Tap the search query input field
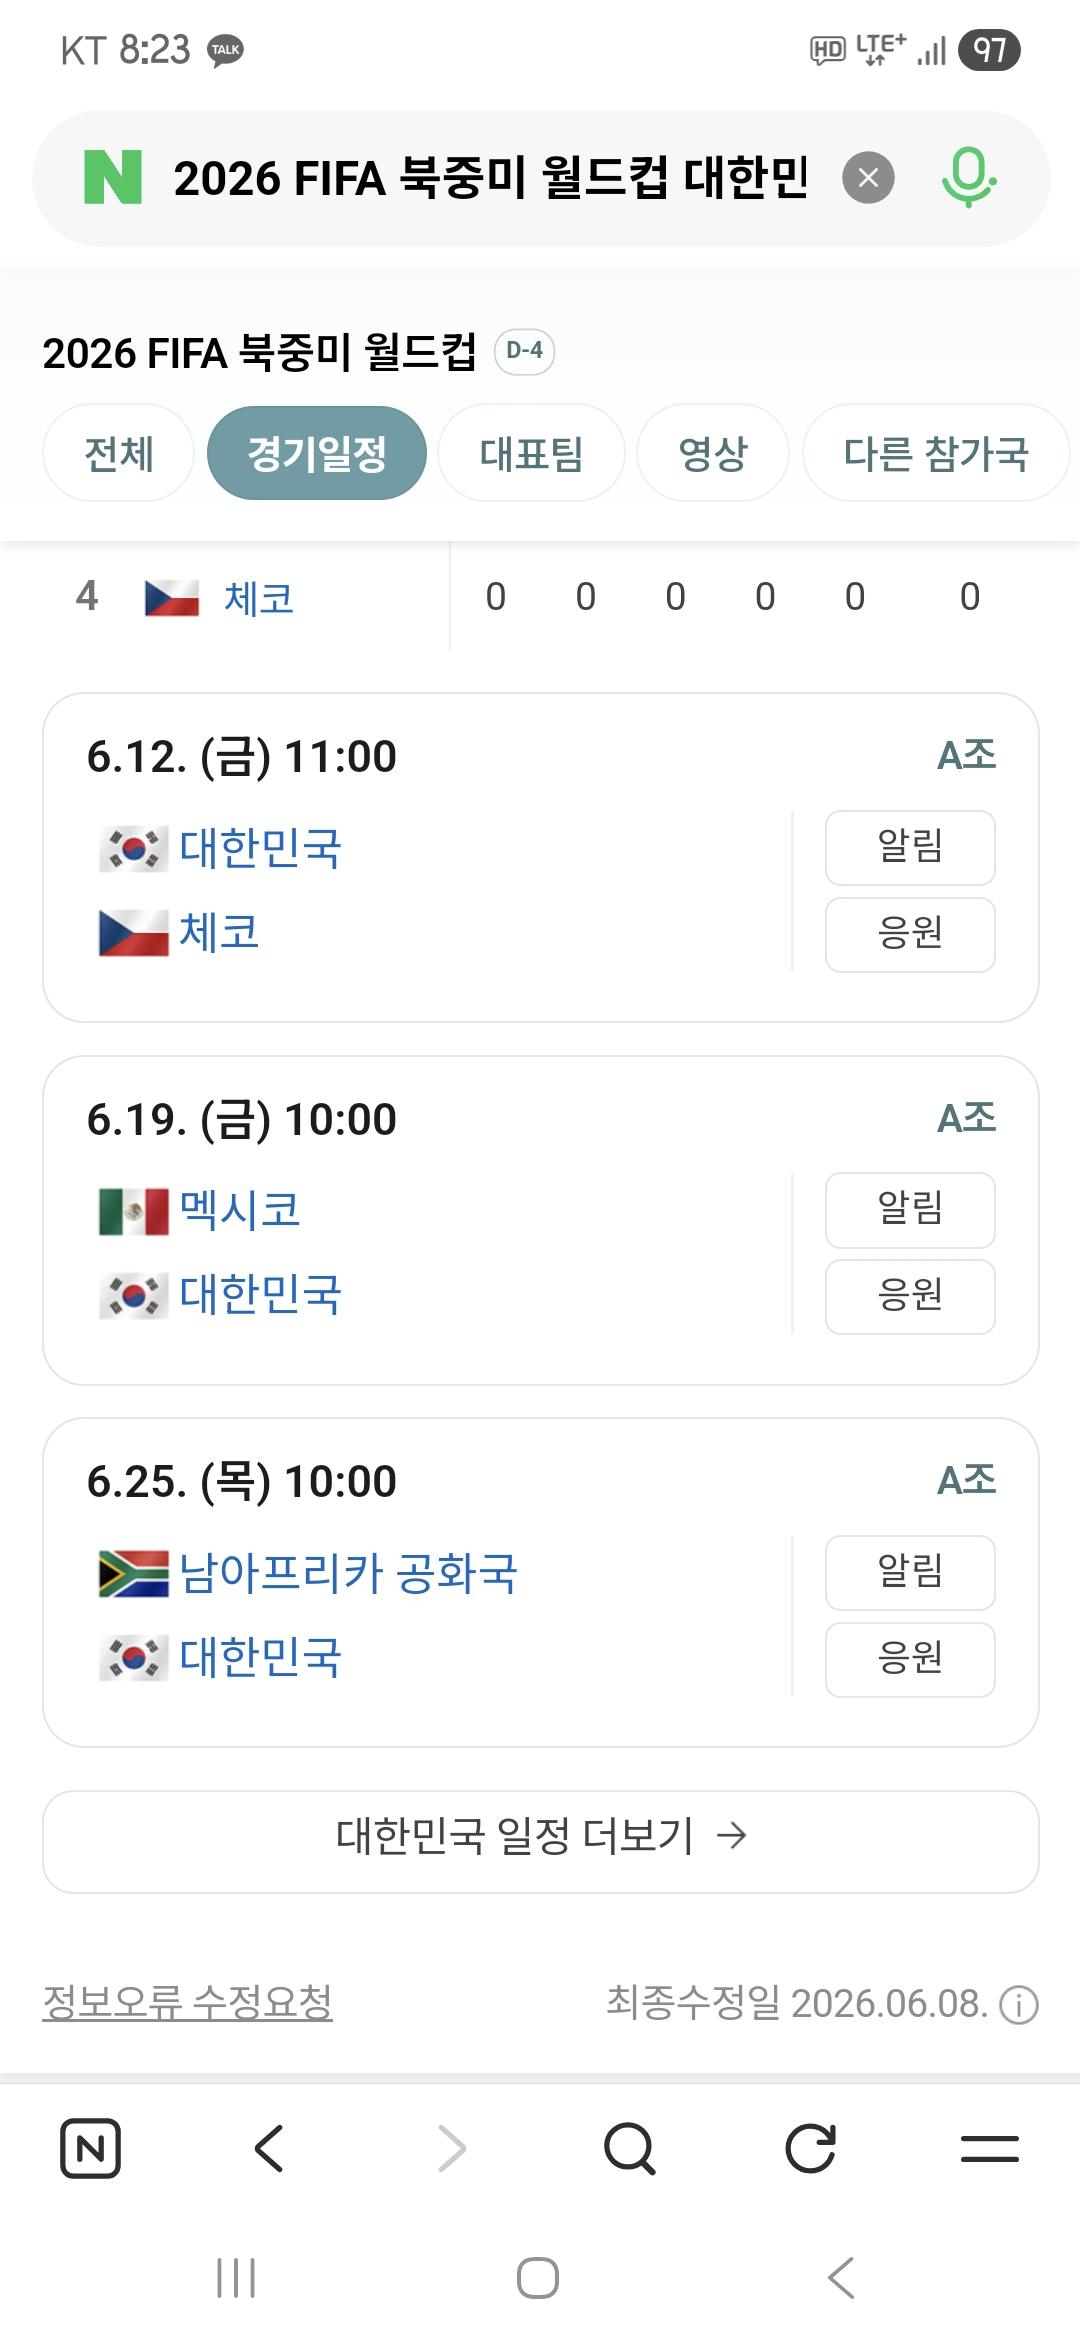The image size is (1080, 2340). (490, 178)
